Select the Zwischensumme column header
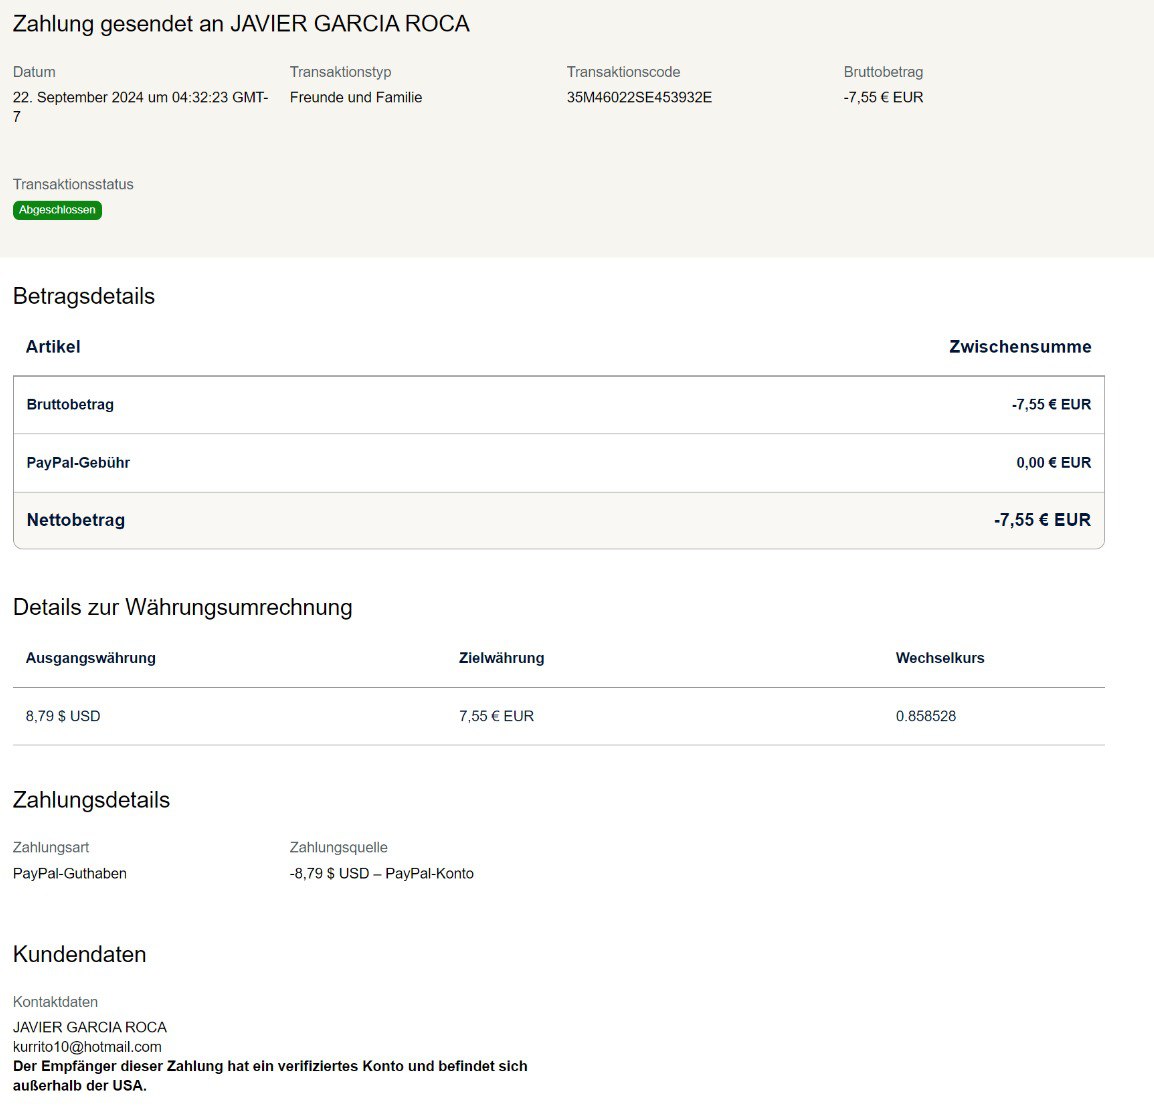This screenshot has height=1111, width=1154. tap(1019, 347)
